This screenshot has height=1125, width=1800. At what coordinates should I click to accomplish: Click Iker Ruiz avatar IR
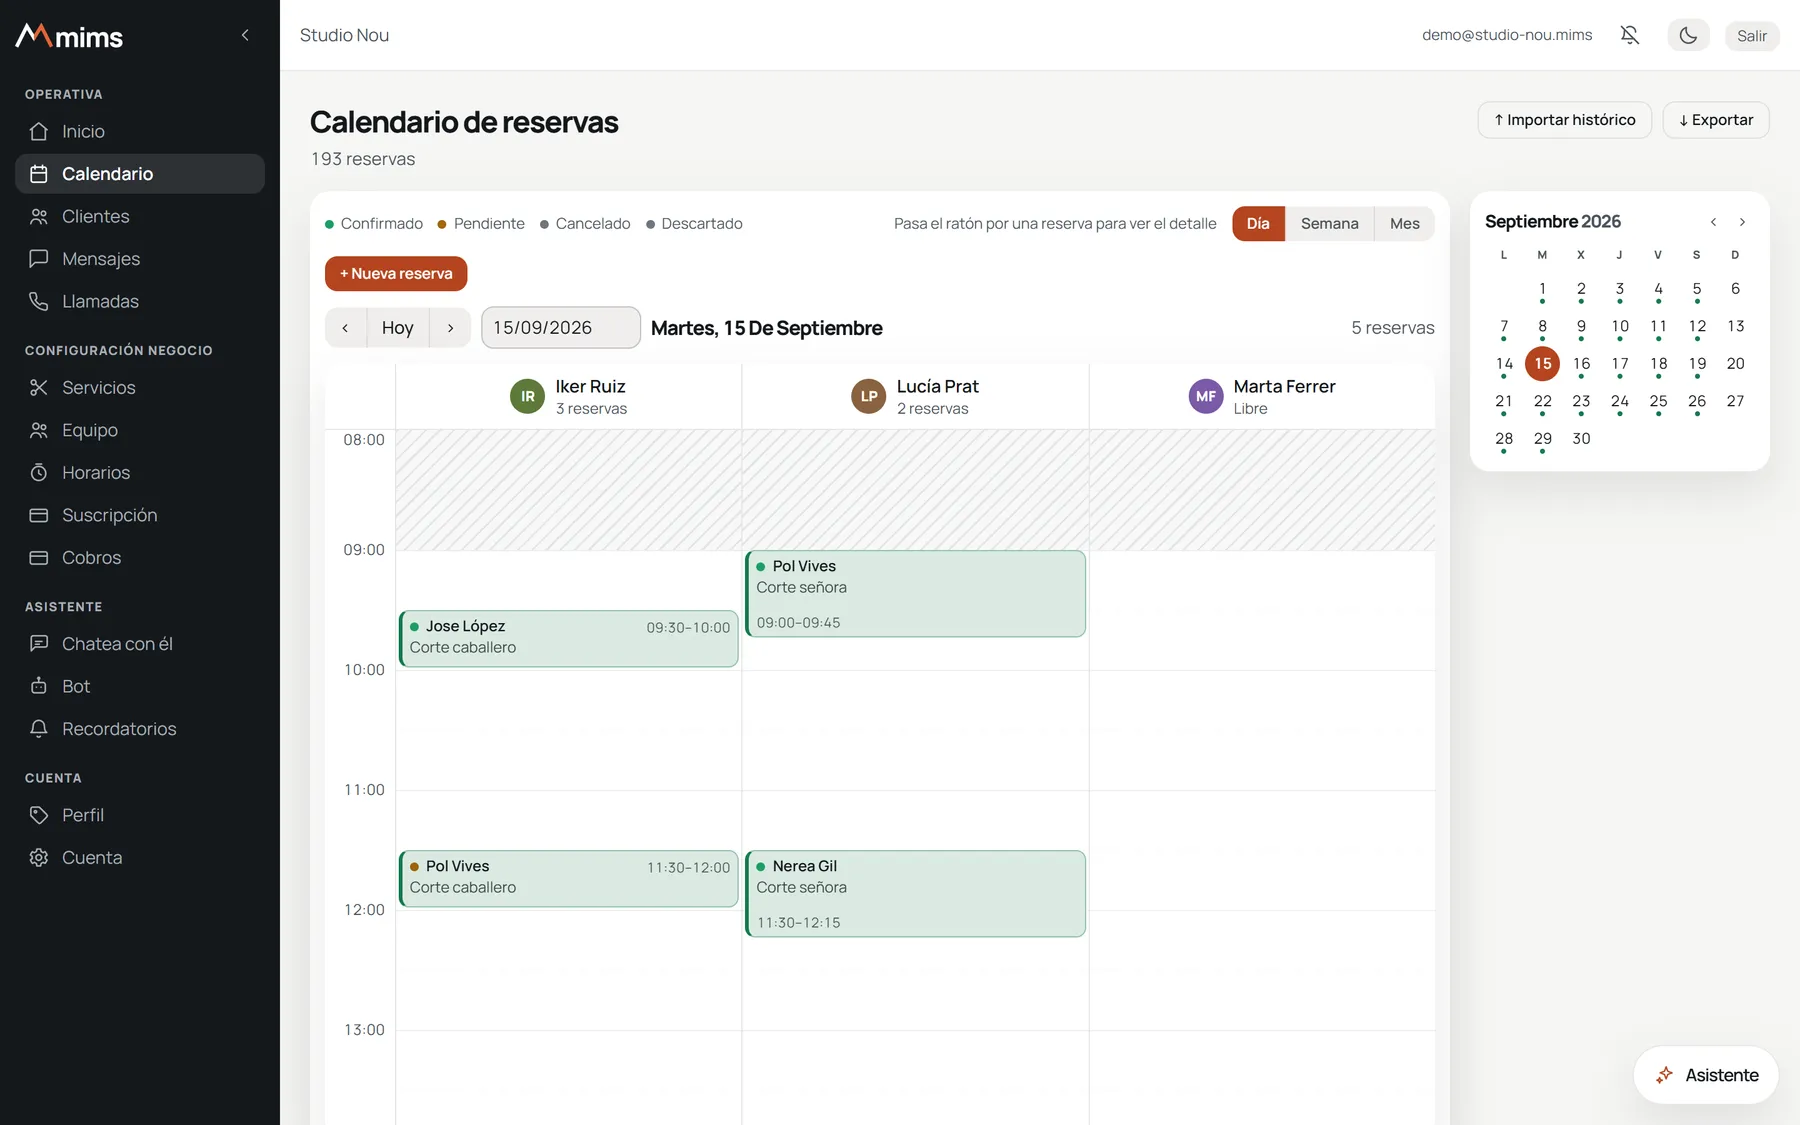(527, 396)
